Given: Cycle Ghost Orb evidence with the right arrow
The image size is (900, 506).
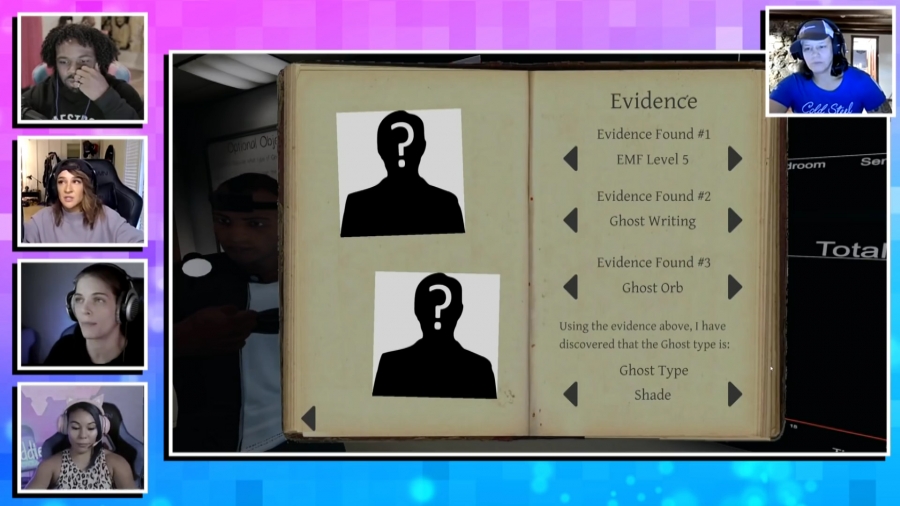Looking at the screenshot, I should tap(735, 287).
